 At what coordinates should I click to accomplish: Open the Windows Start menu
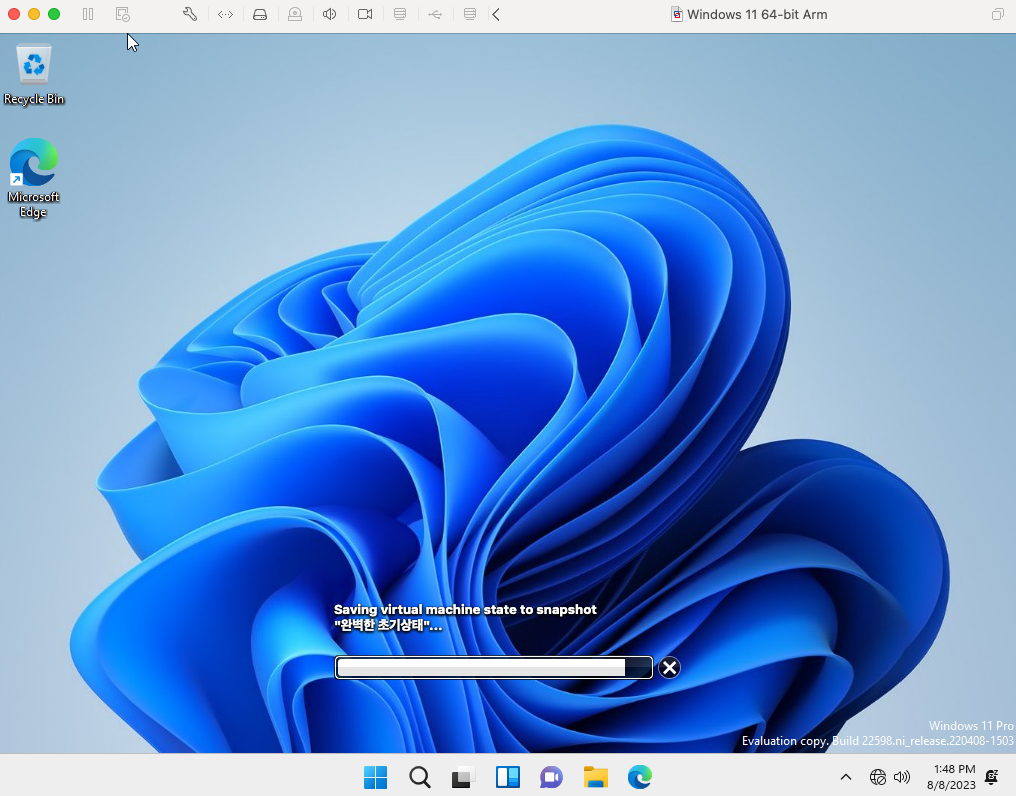375,777
